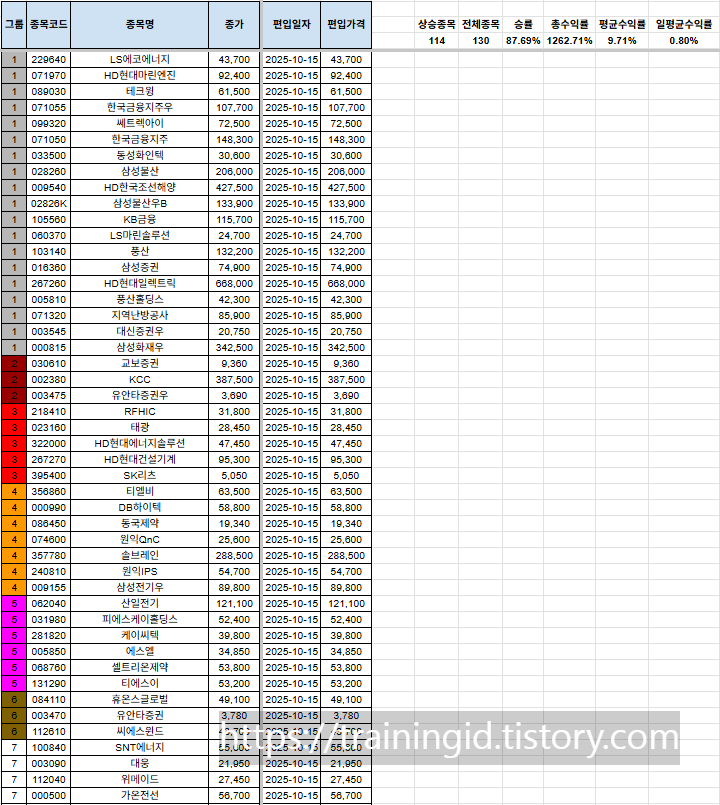
Task: Select stock code 071050
Action: pos(48,140)
